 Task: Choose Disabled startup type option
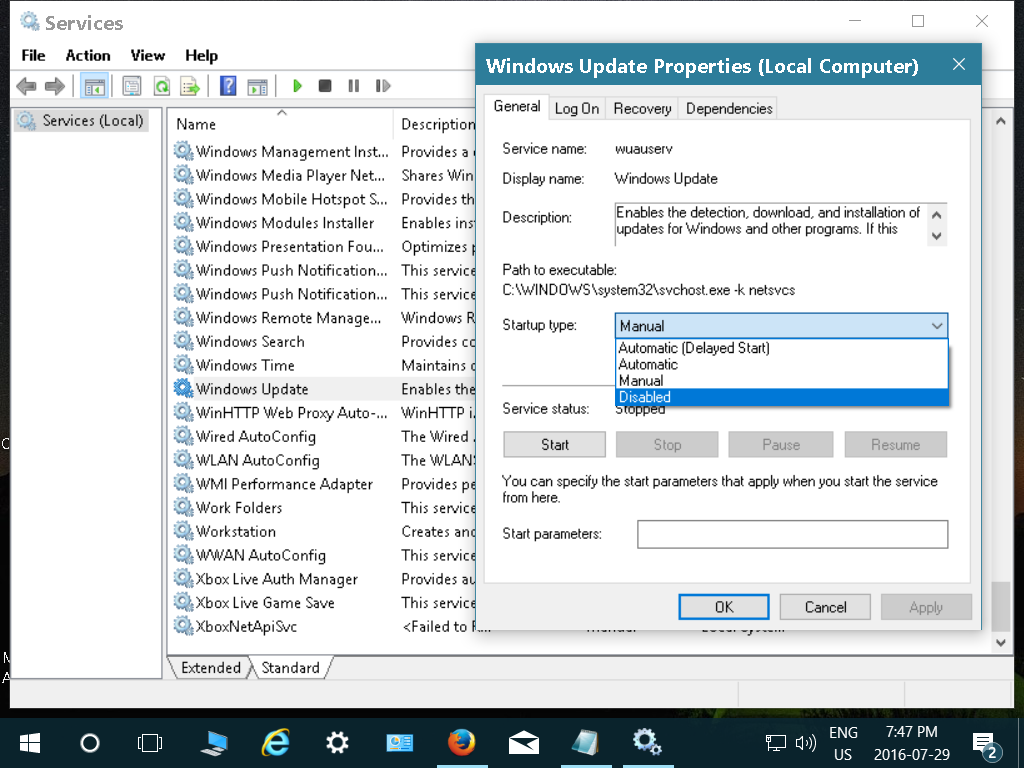click(782, 397)
